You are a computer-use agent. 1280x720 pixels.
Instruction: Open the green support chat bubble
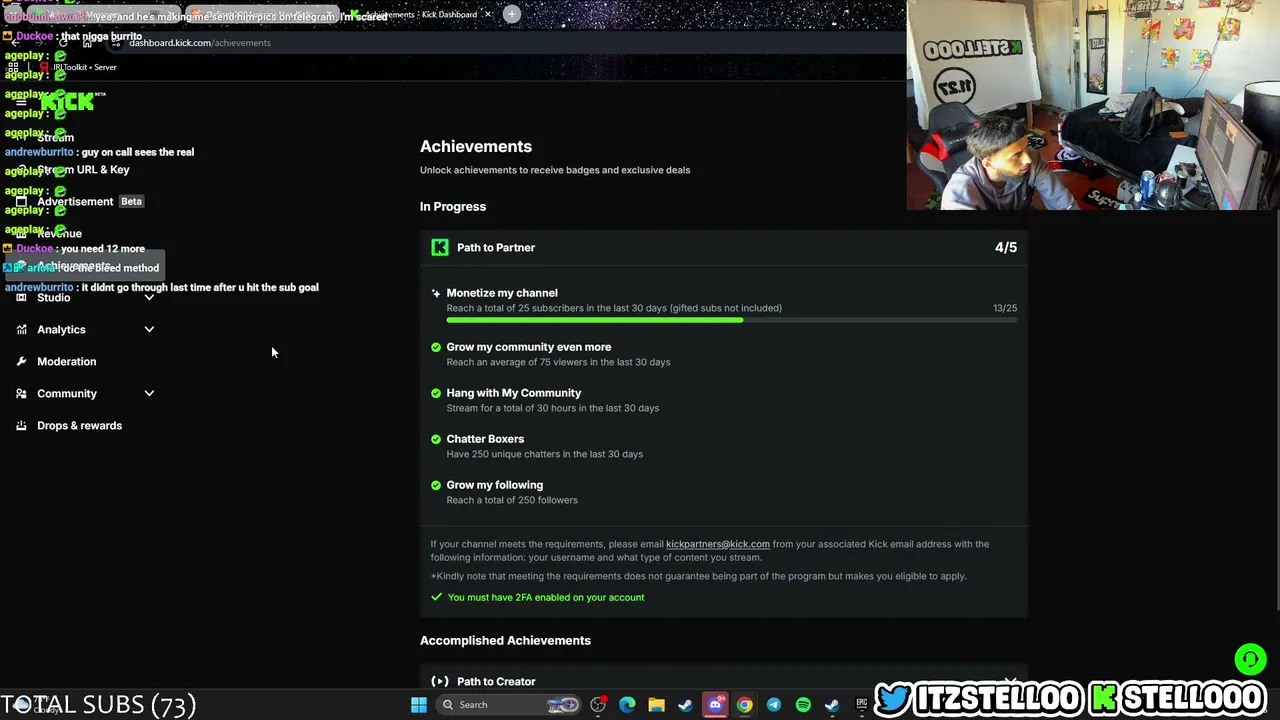tap(1250, 659)
